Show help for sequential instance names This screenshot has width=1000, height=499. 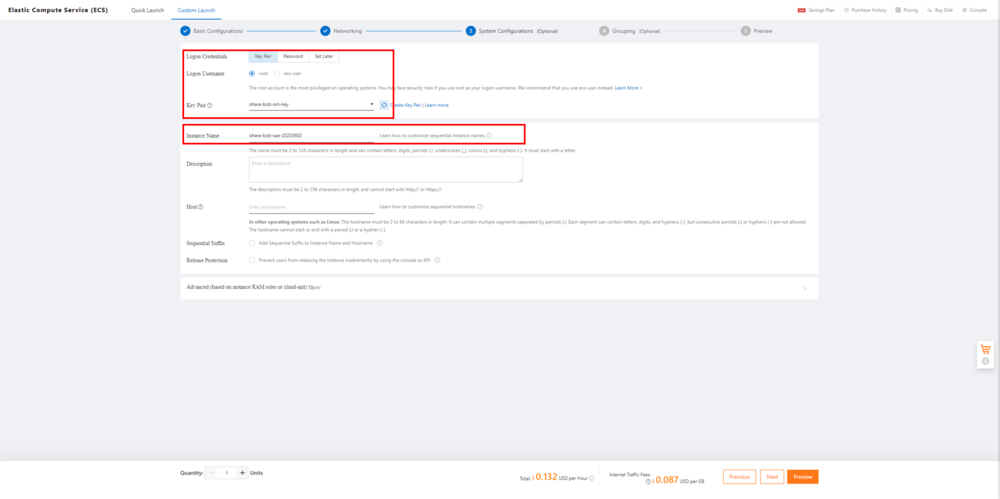[489, 136]
